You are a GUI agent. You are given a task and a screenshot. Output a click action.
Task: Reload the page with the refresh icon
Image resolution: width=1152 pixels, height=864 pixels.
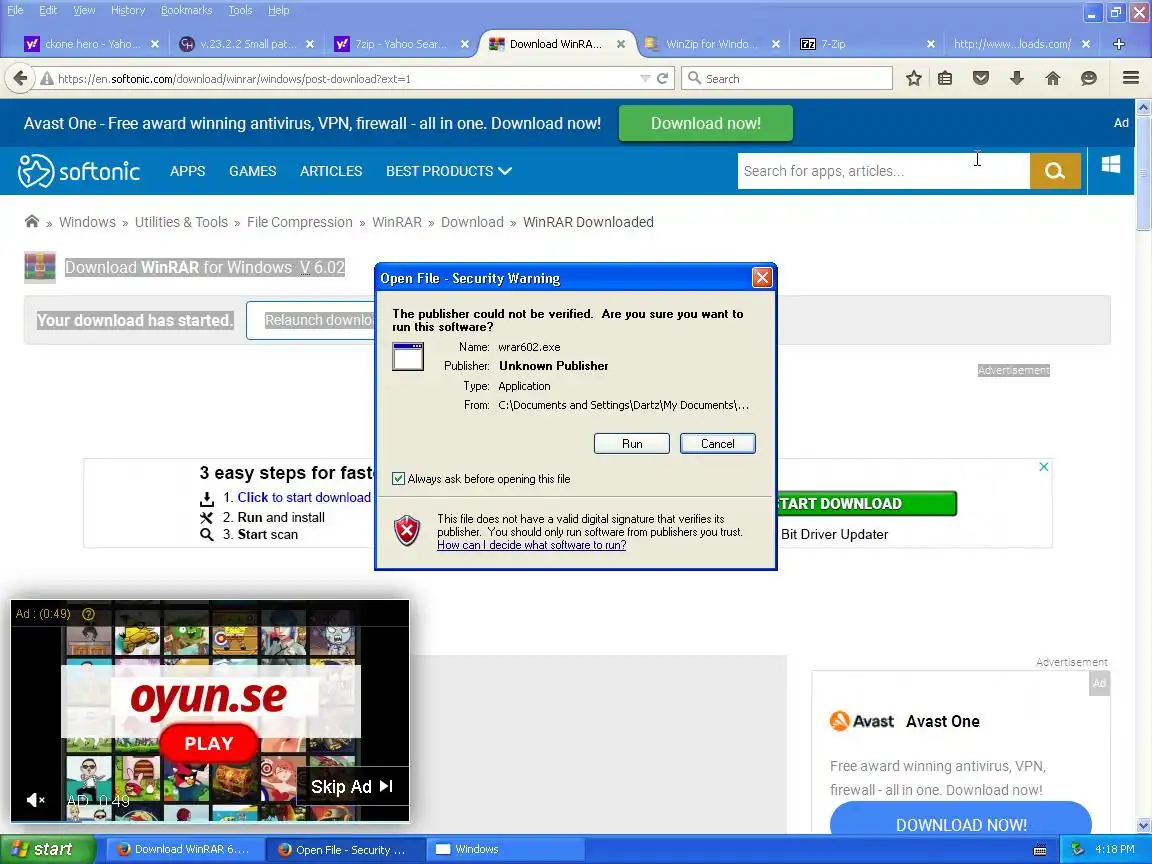pos(662,79)
